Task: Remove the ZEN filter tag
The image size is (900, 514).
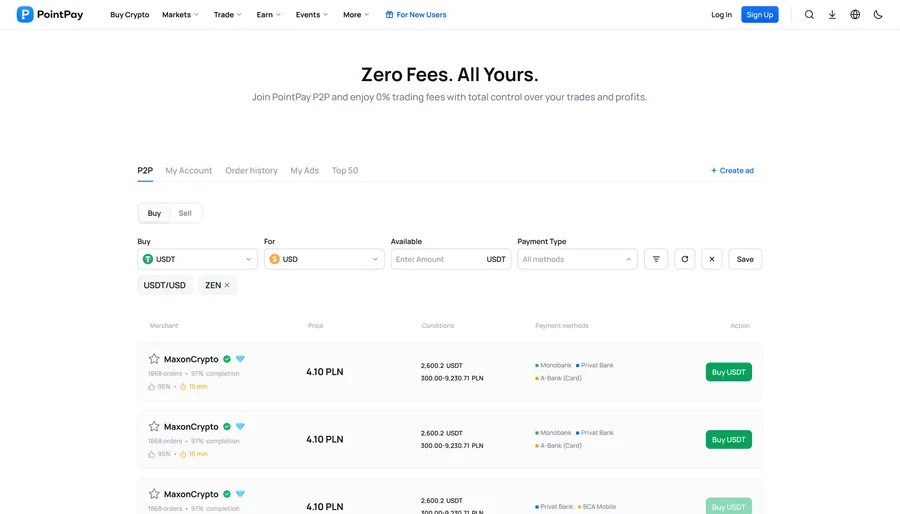Action: click(227, 285)
